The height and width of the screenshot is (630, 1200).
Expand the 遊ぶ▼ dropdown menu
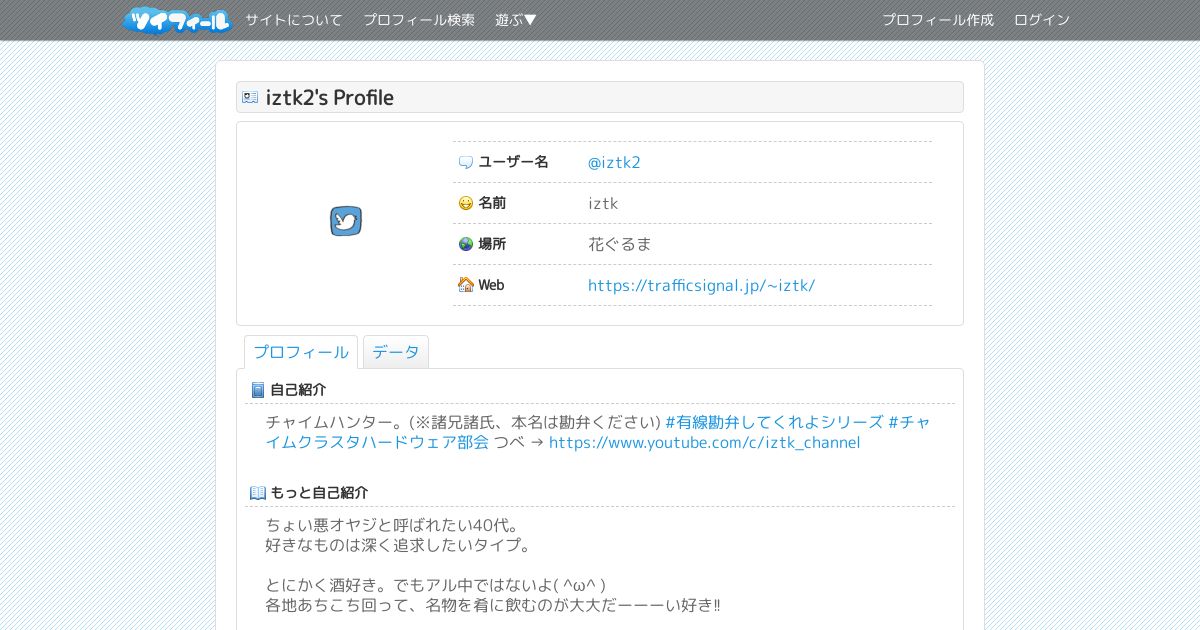point(516,20)
